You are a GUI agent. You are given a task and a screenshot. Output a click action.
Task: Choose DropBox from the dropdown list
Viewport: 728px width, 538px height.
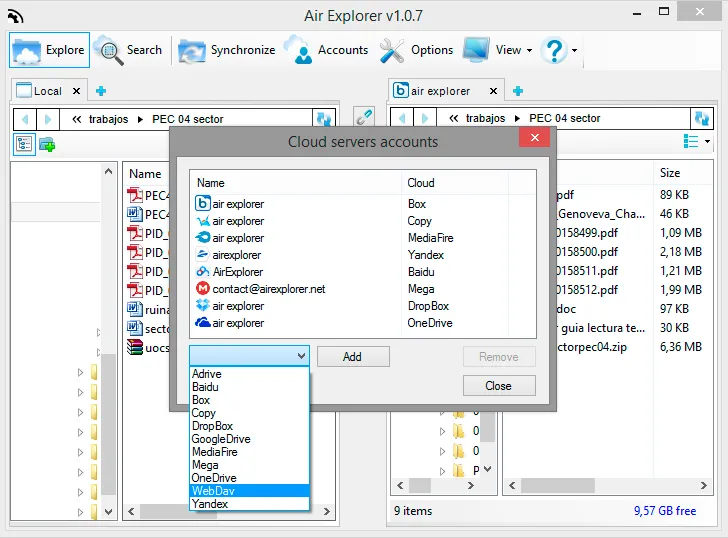[249, 426]
